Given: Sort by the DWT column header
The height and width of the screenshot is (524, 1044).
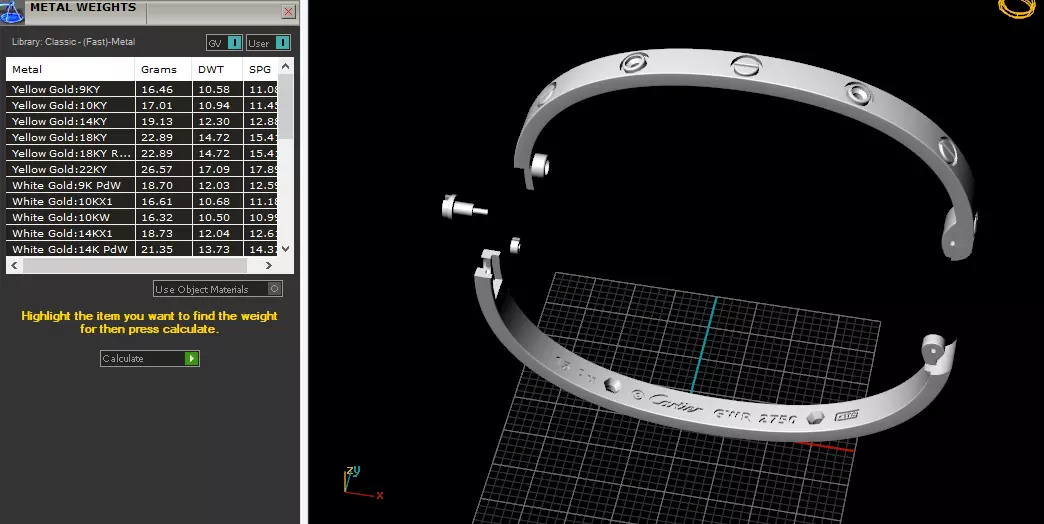Looking at the screenshot, I should pos(217,69).
